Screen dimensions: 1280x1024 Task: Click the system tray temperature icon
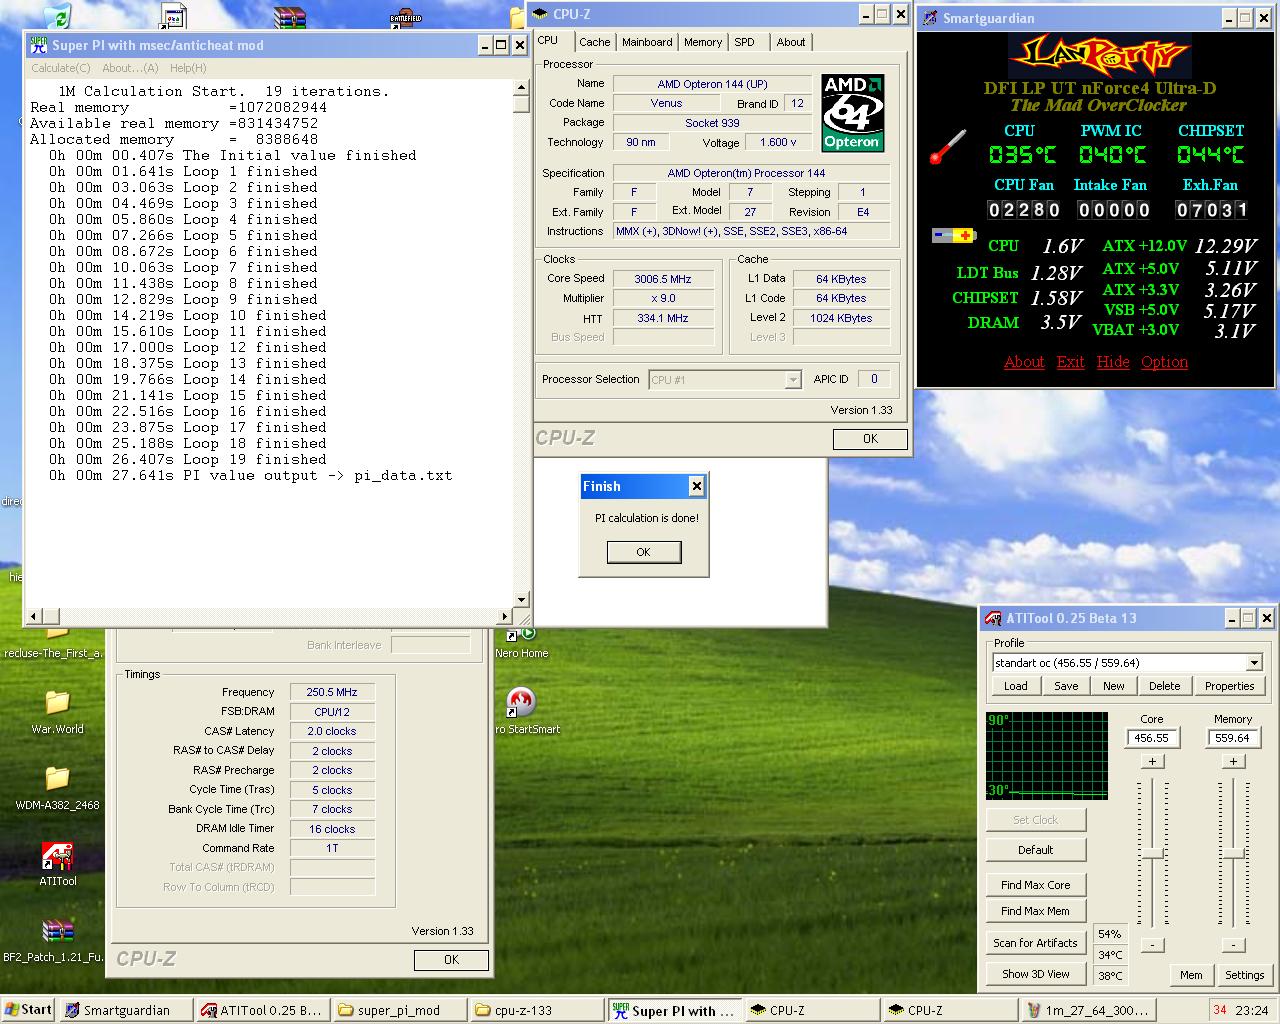pos(1219,1010)
